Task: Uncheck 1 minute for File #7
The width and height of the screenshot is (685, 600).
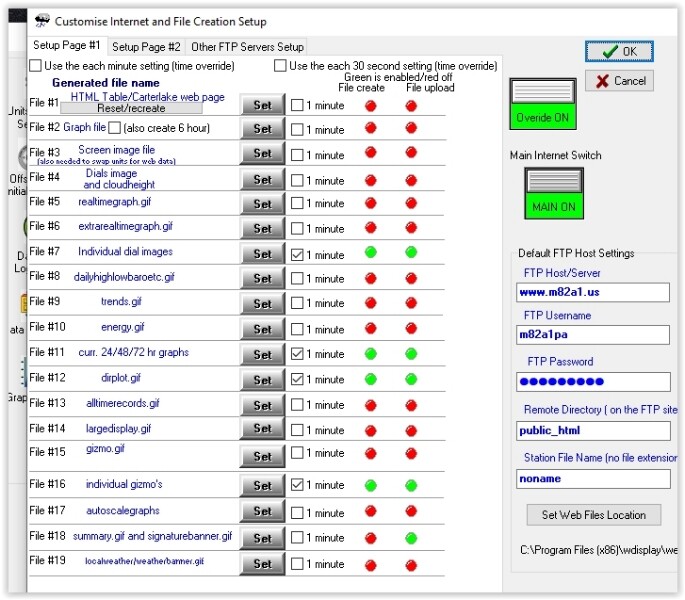Action: 297,254
